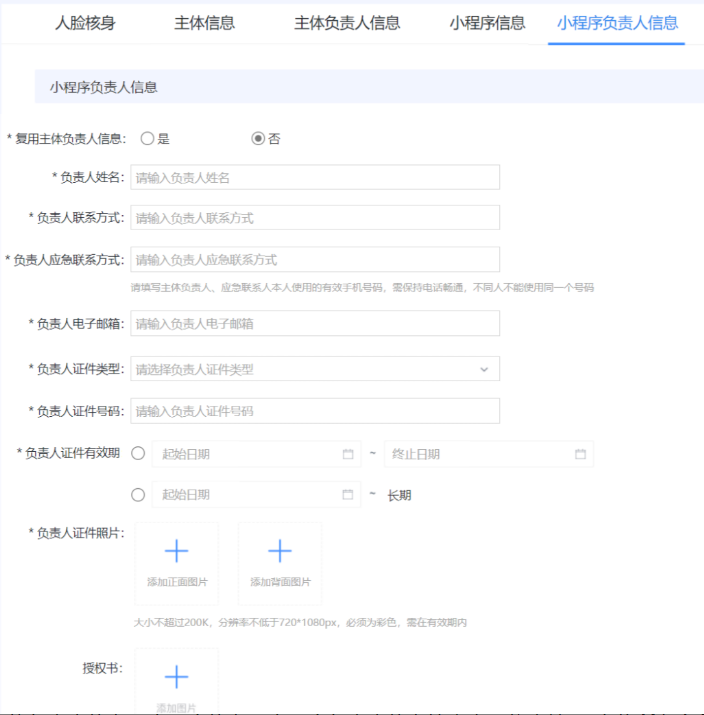Open calendar icon in the end date field
The height and width of the screenshot is (715, 704).
pyautogui.click(x=580, y=454)
